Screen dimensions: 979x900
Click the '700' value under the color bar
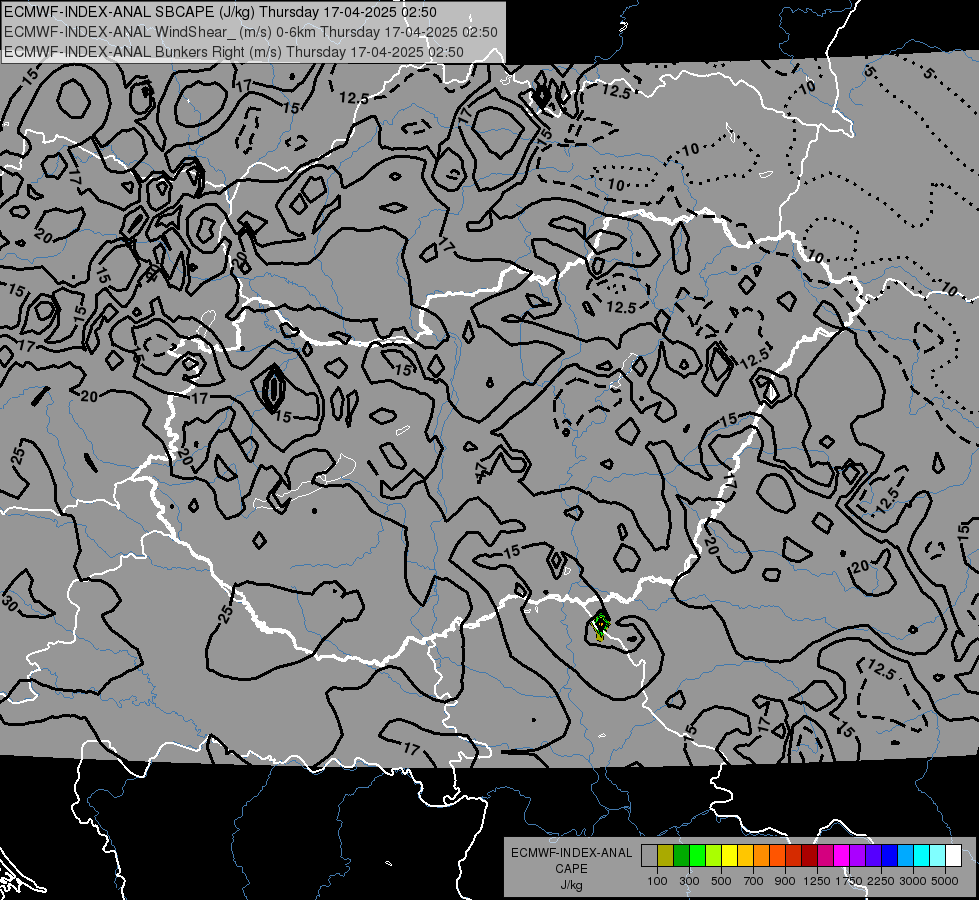point(753,881)
